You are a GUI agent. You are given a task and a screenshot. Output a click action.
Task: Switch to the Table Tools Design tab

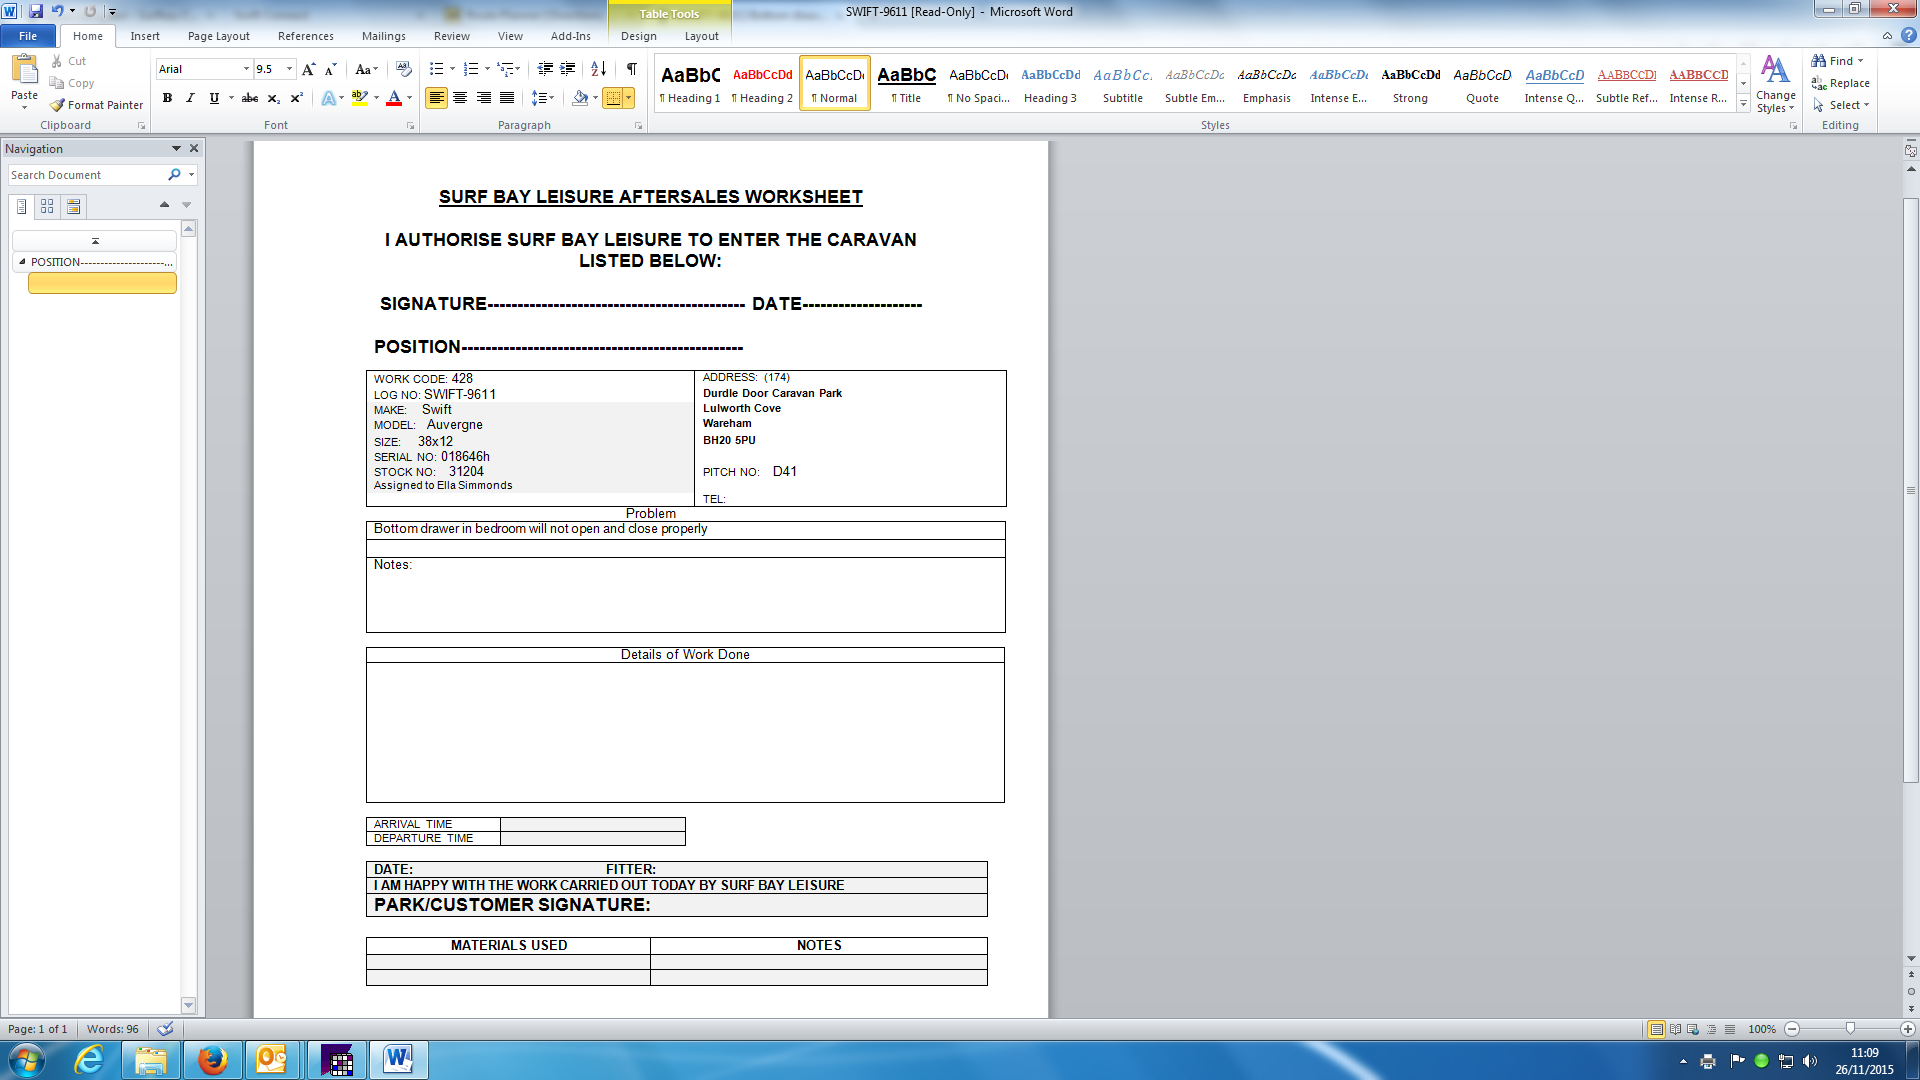tap(638, 36)
